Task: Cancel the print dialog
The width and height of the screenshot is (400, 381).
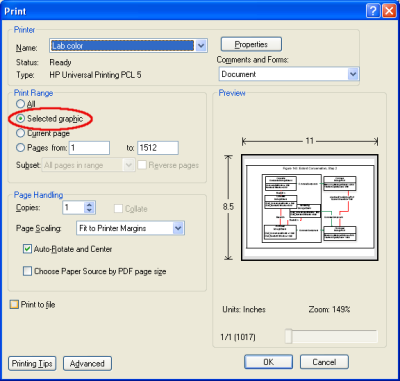Action: point(324,362)
